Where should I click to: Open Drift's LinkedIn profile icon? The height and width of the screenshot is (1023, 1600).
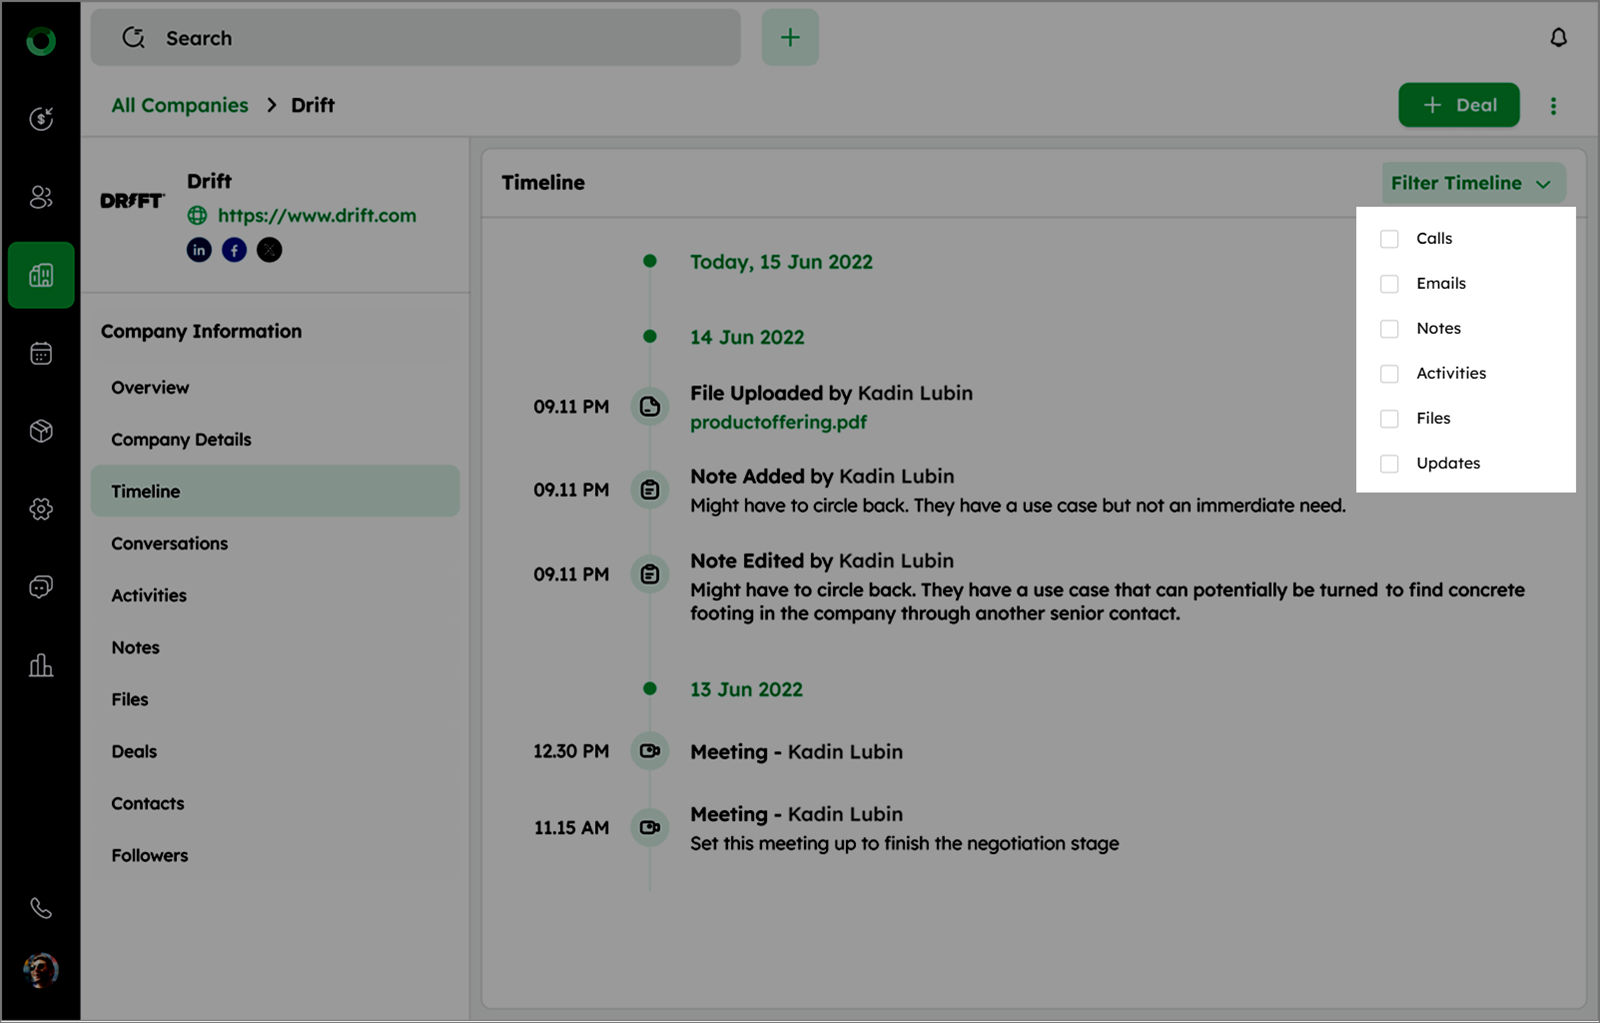(199, 250)
